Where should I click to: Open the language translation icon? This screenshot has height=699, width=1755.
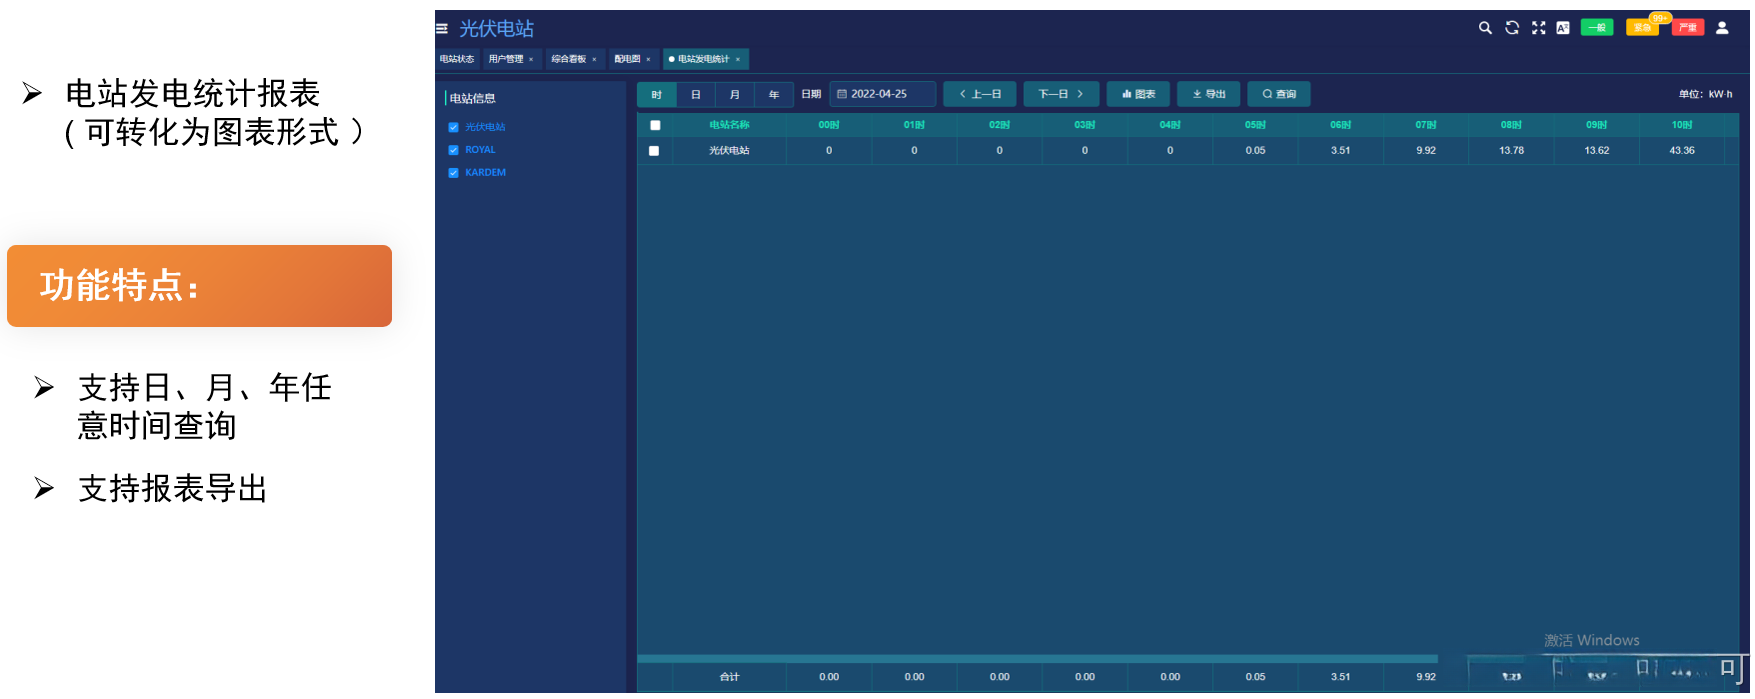pyautogui.click(x=1563, y=28)
